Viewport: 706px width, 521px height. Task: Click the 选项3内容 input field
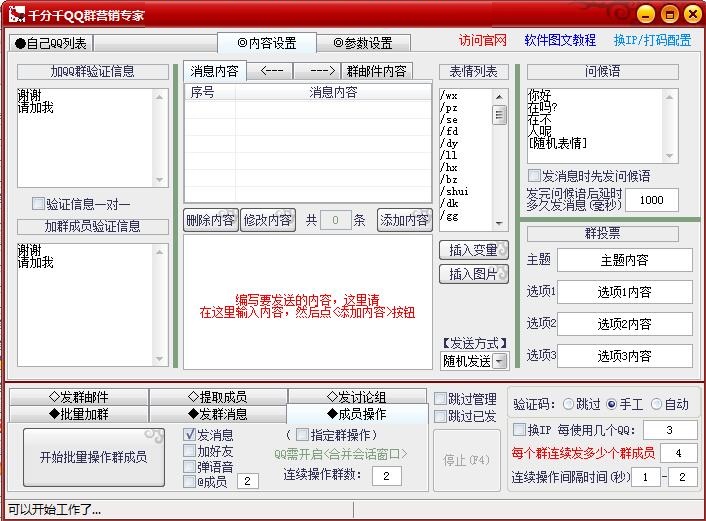(x=625, y=356)
